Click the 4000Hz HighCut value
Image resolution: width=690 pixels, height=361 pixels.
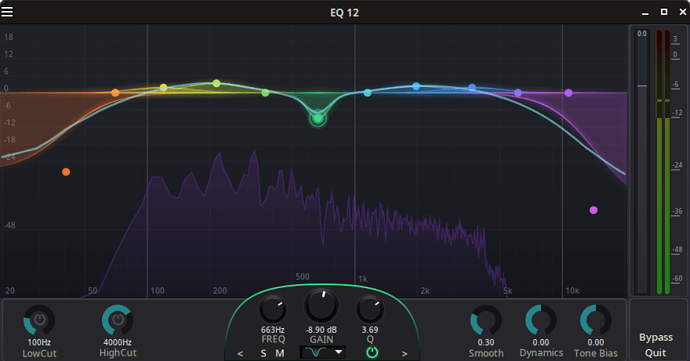pyautogui.click(x=117, y=342)
